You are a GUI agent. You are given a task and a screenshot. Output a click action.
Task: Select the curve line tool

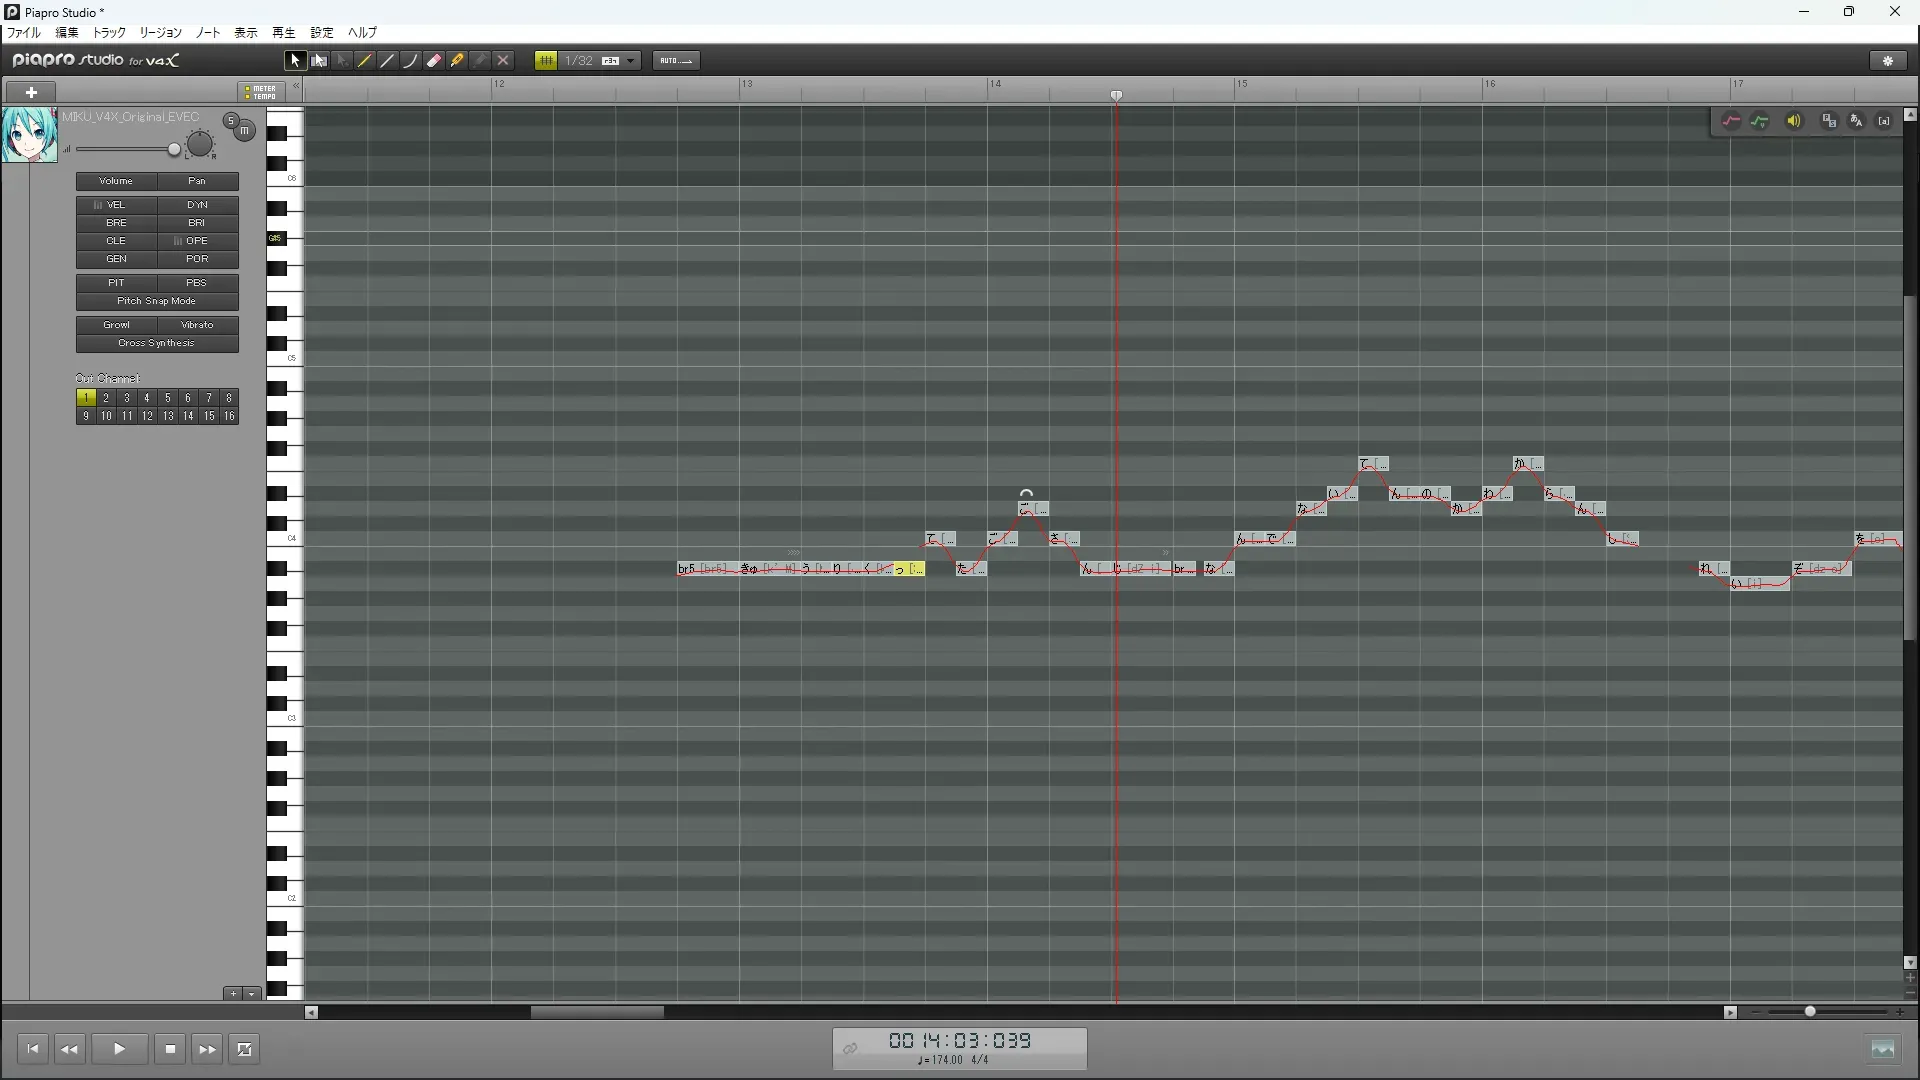411,61
